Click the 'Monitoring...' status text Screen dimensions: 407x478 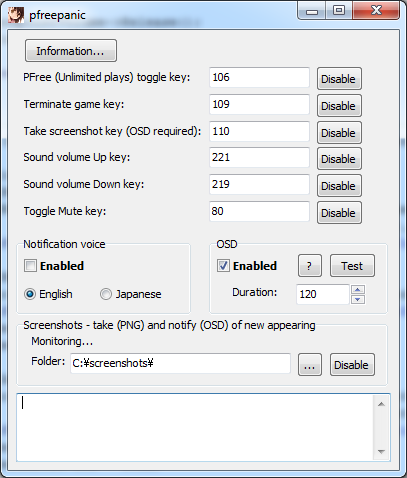coord(62,341)
